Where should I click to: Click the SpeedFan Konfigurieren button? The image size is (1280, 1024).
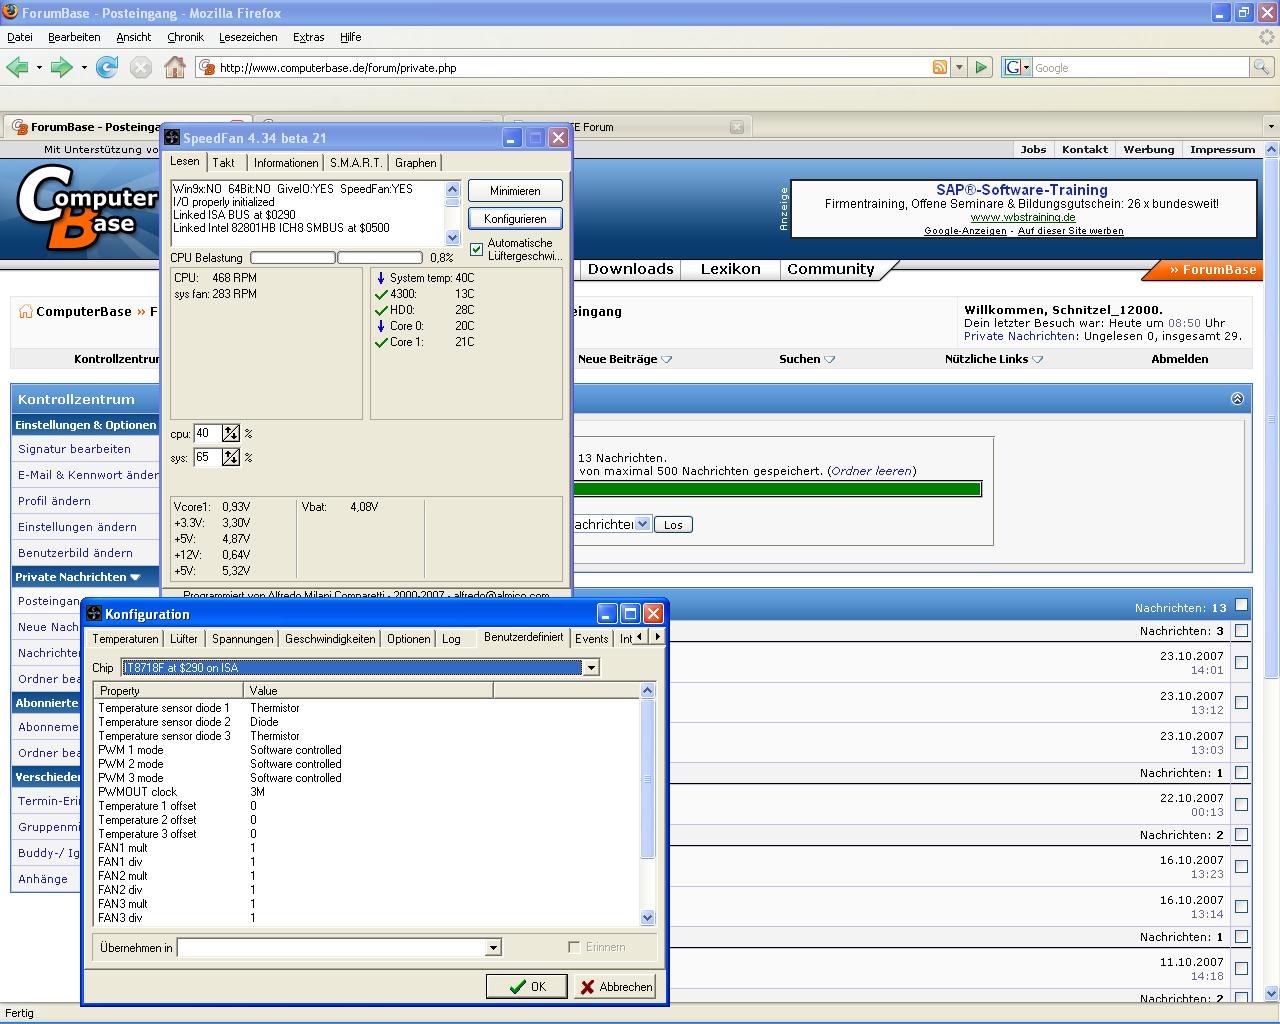point(515,218)
